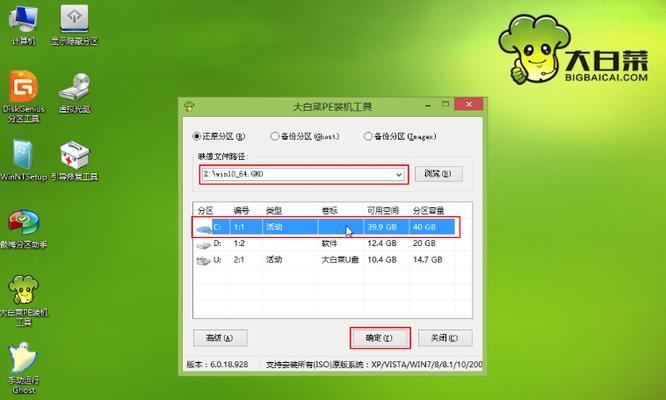Click the 确定 confirm button
Image resolution: width=666 pixels, height=400 pixels.
pyautogui.click(x=380, y=338)
